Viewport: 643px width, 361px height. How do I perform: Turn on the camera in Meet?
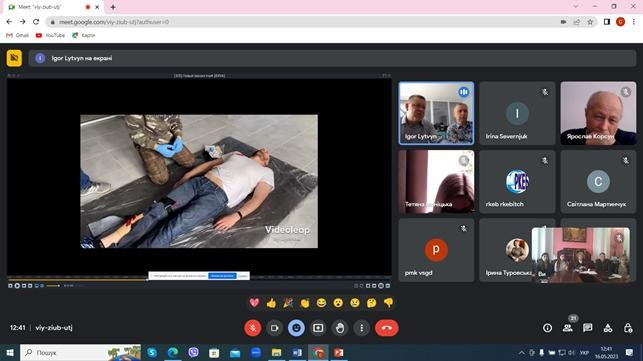pyautogui.click(x=274, y=328)
